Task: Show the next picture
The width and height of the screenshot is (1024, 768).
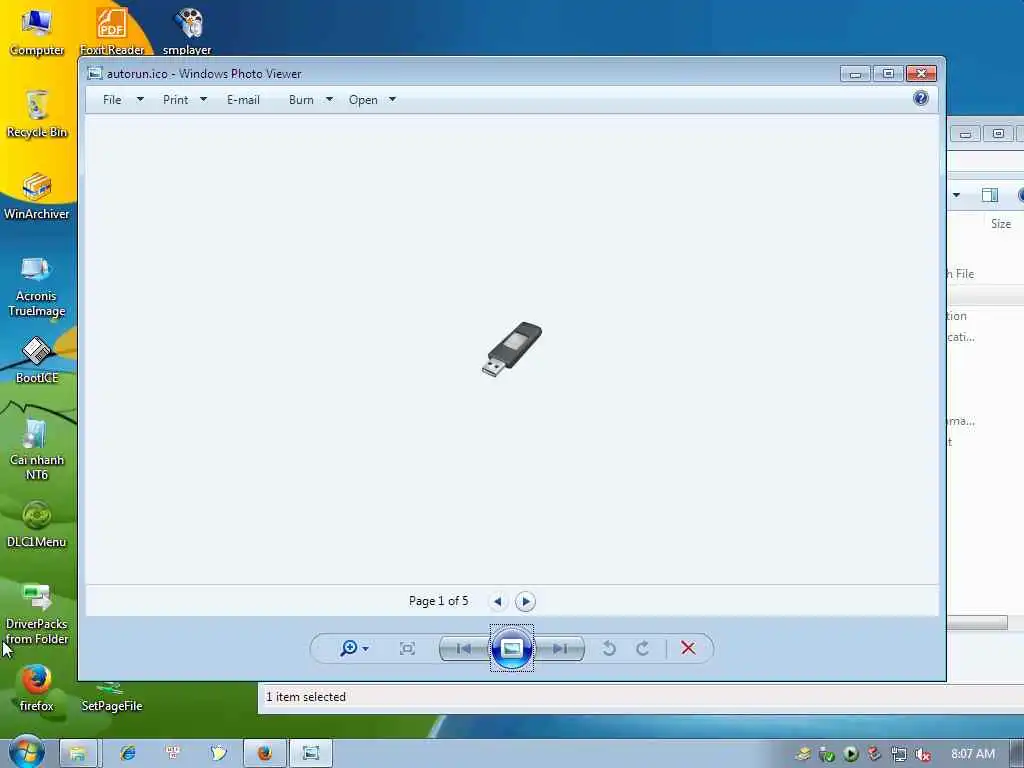Action: tap(560, 648)
